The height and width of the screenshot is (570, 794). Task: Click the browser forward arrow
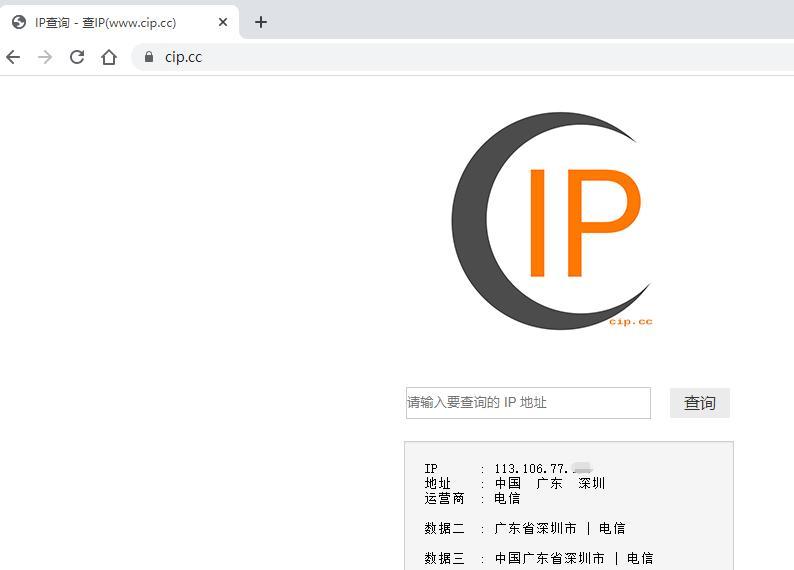[x=45, y=57]
